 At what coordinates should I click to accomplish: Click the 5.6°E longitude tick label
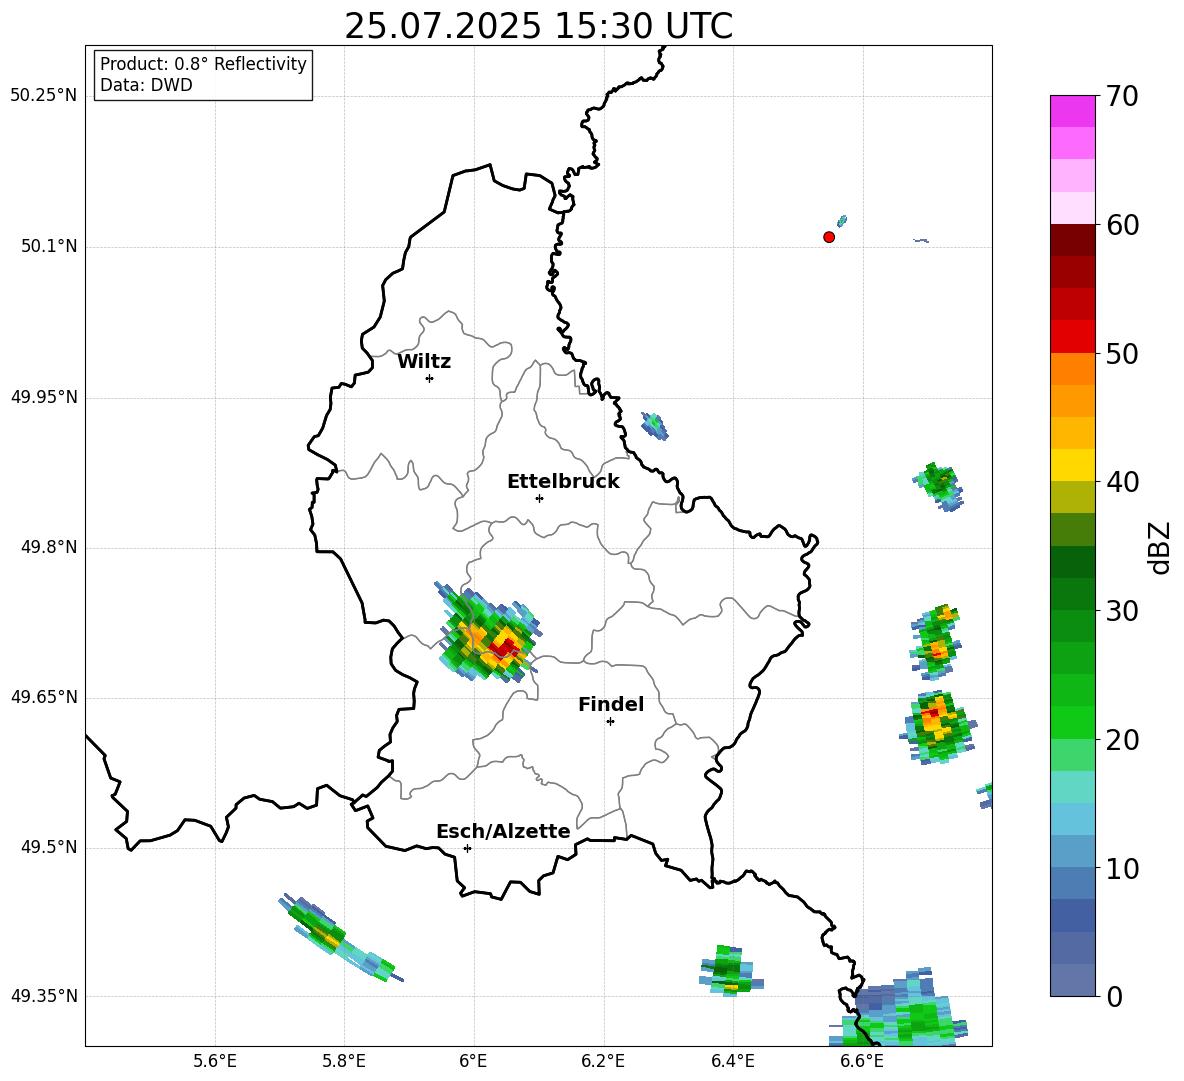pos(215,1061)
